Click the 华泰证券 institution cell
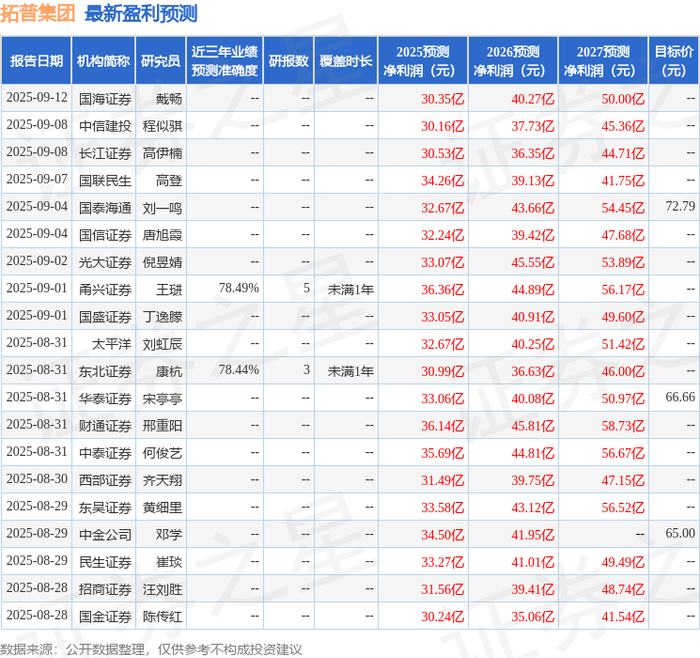 (x=105, y=399)
